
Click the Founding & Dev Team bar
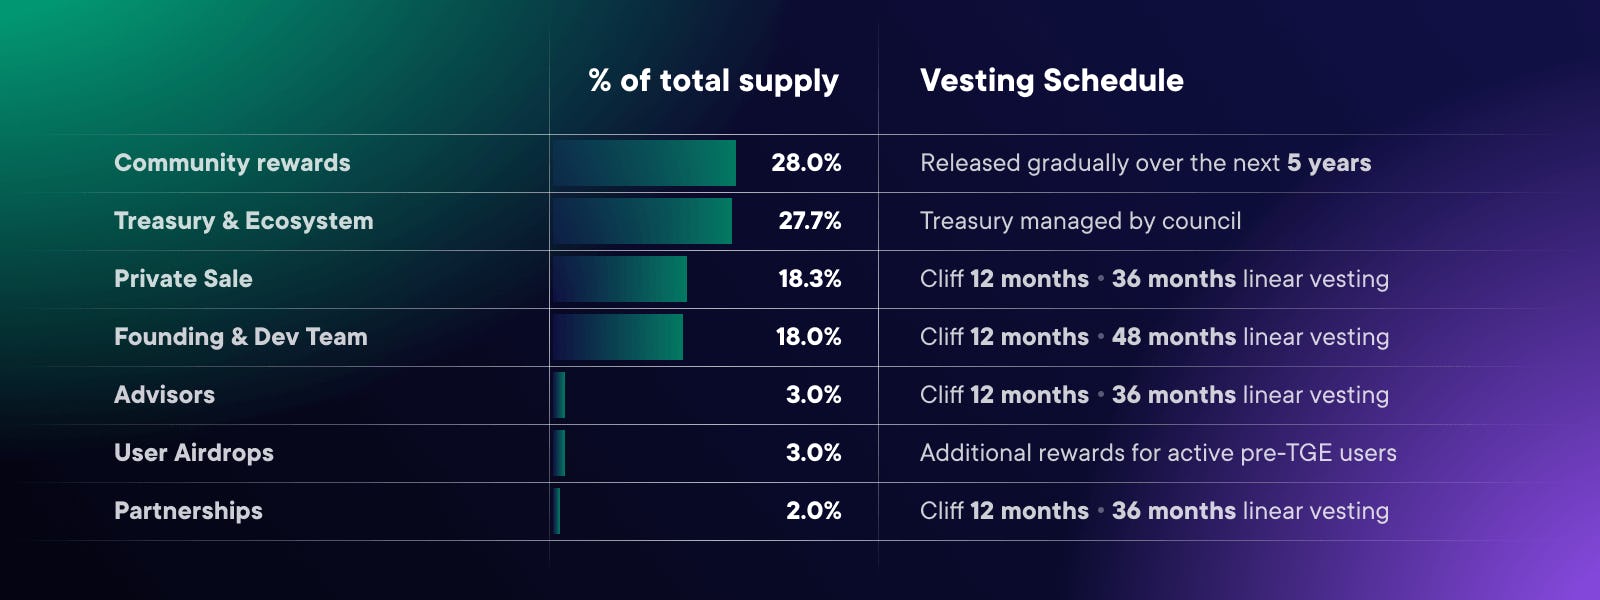(618, 337)
